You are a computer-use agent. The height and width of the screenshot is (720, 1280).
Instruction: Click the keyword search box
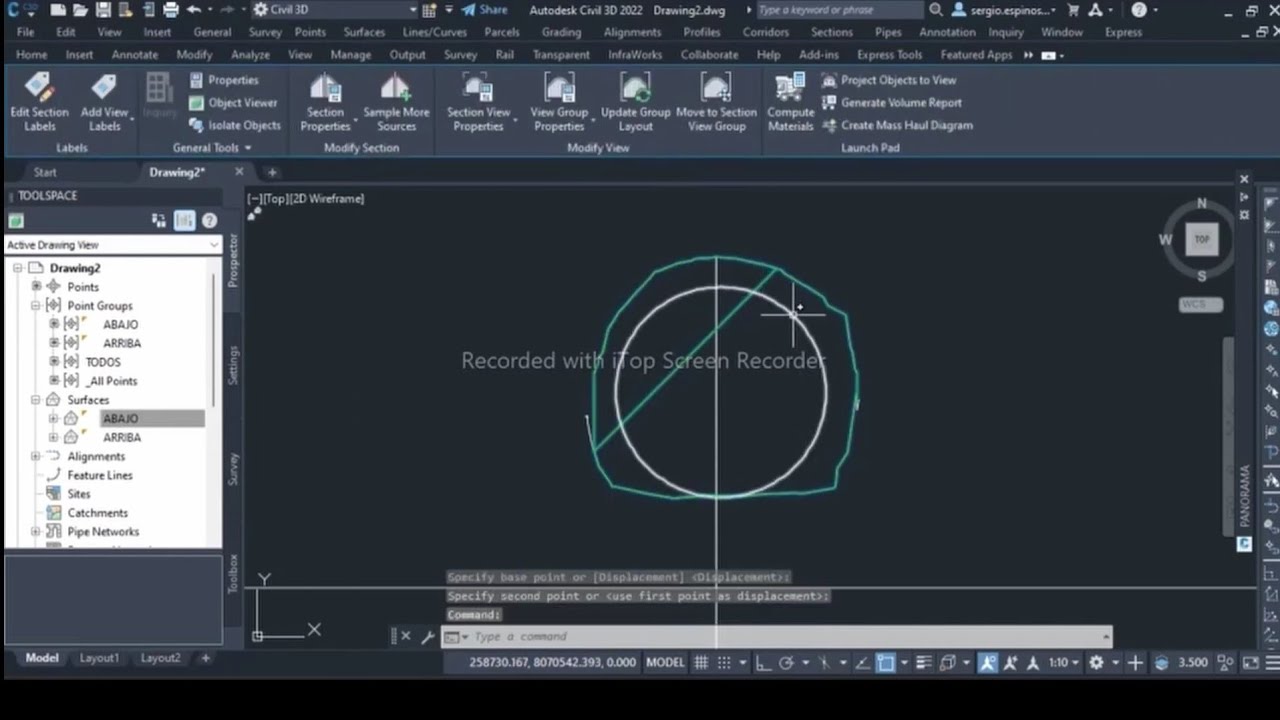pos(838,10)
